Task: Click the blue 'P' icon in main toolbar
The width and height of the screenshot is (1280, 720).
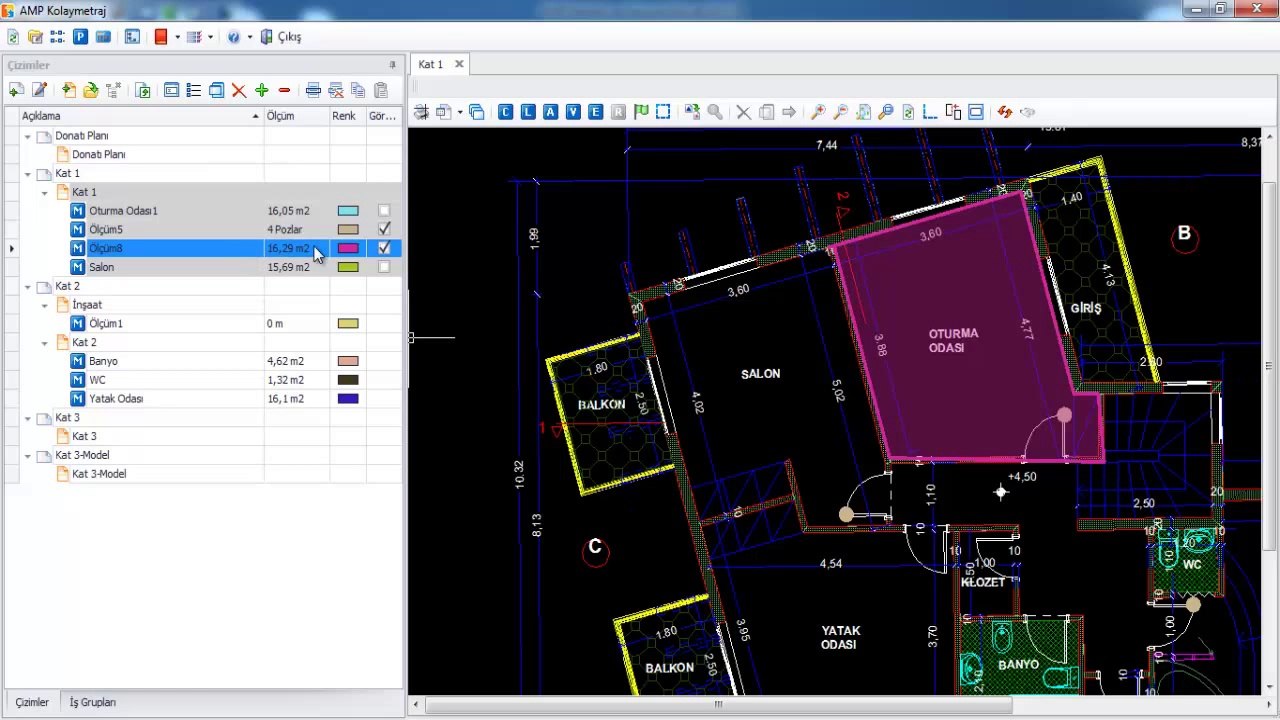Action: (x=80, y=37)
